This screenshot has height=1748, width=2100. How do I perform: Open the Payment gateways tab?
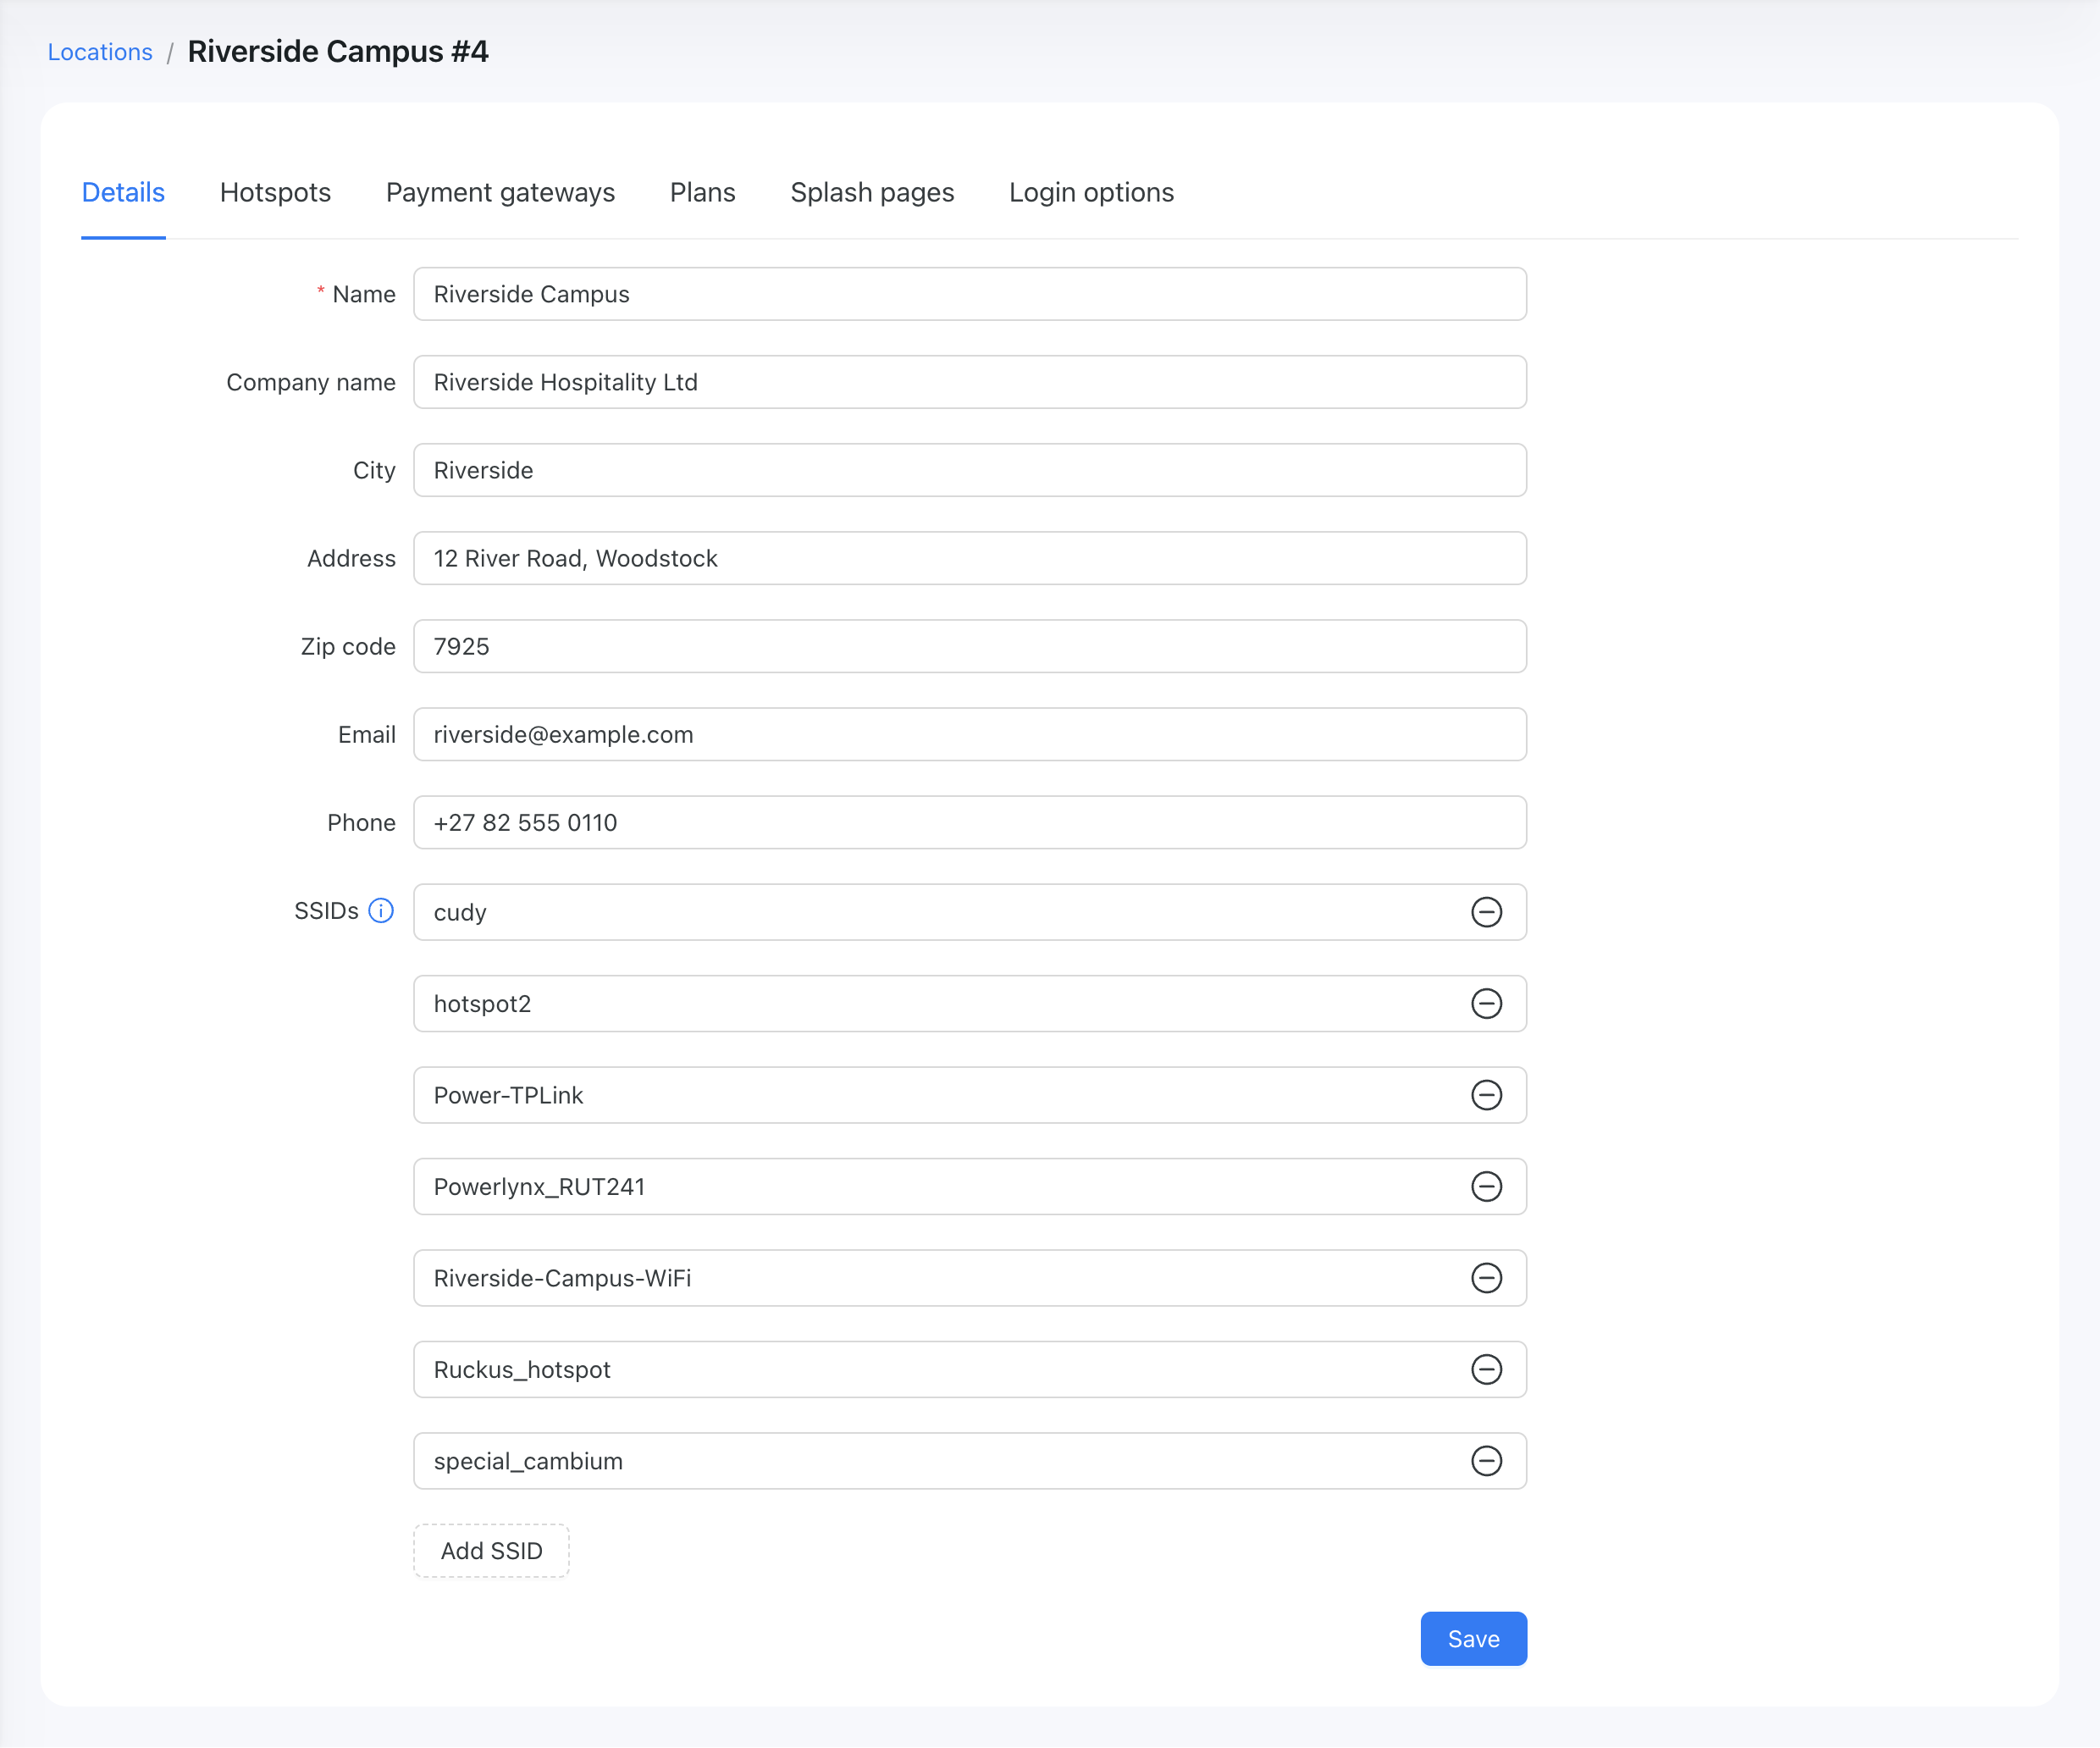pyautogui.click(x=500, y=192)
